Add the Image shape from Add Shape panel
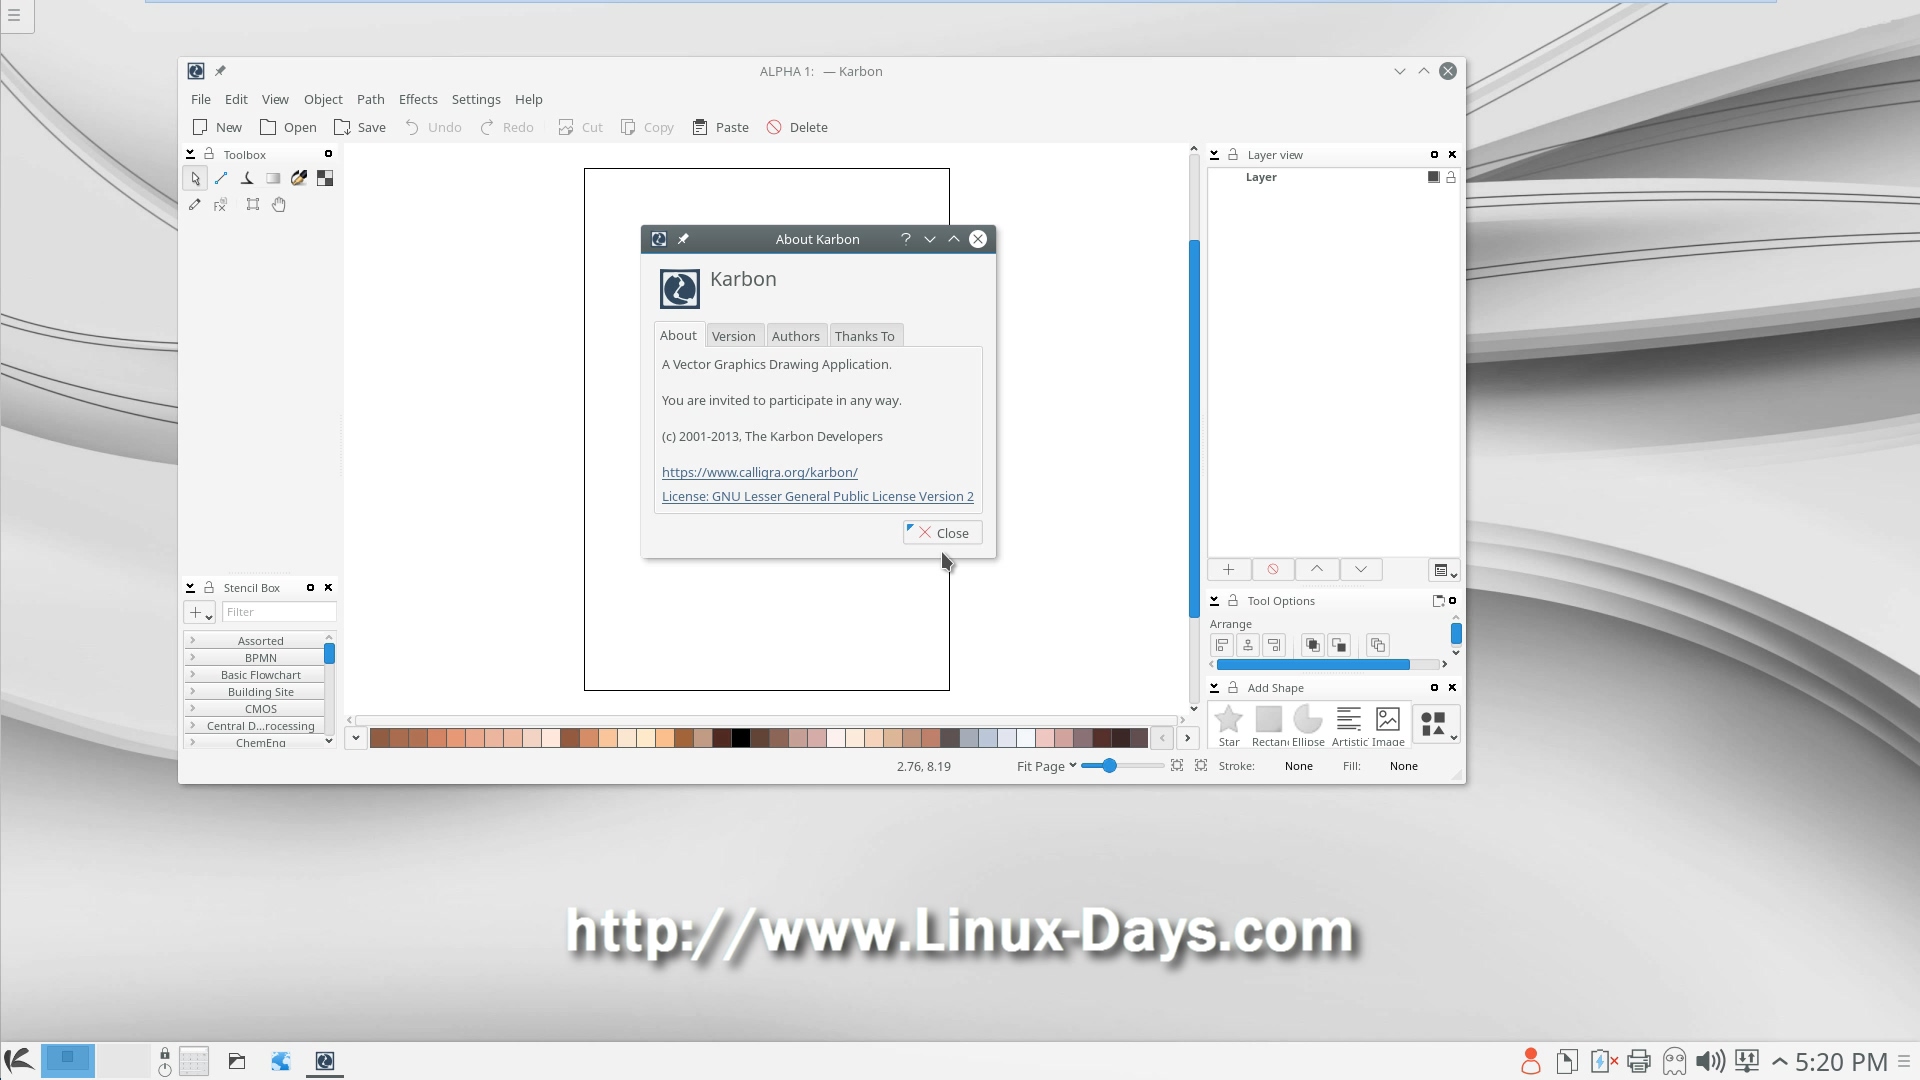The width and height of the screenshot is (1920, 1080). pos(1388,726)
